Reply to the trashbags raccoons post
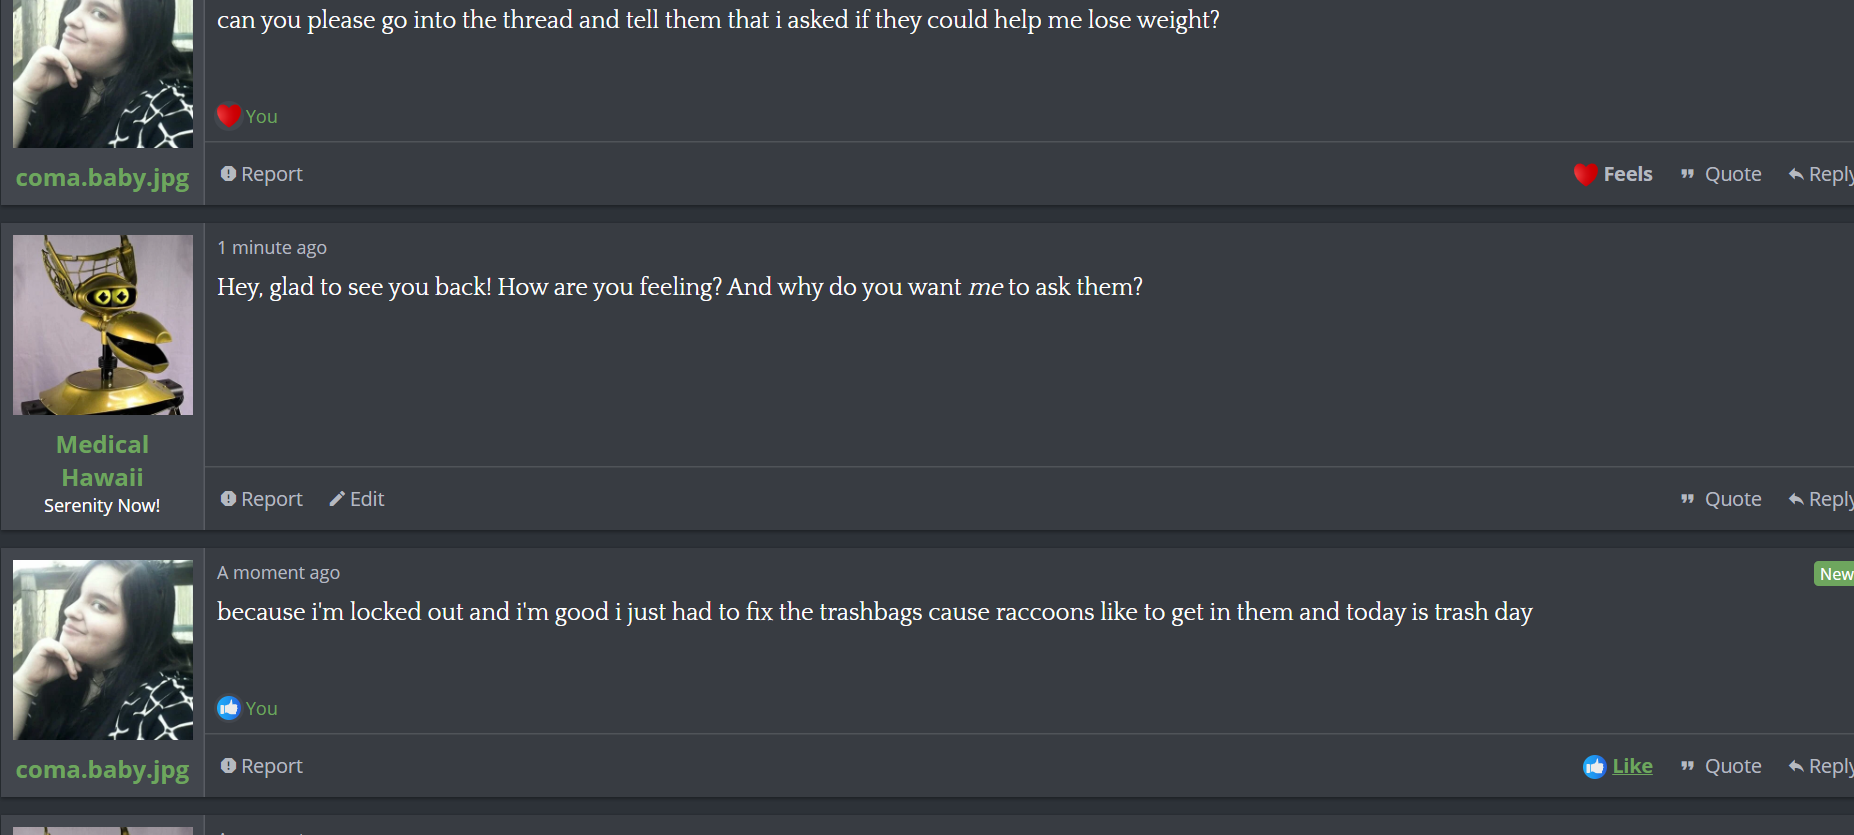 (1821, 766)
